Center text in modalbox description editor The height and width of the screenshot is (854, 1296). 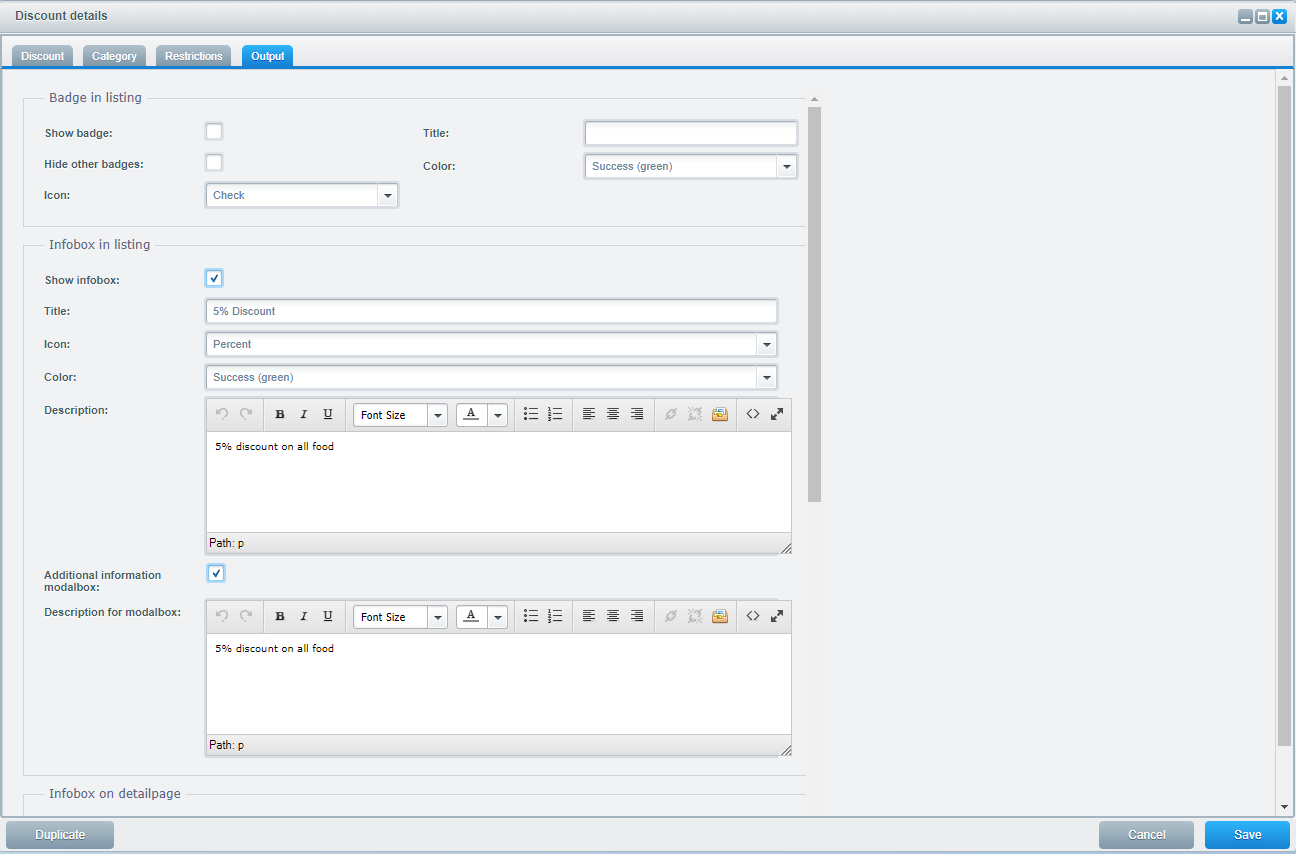[613, 617]
